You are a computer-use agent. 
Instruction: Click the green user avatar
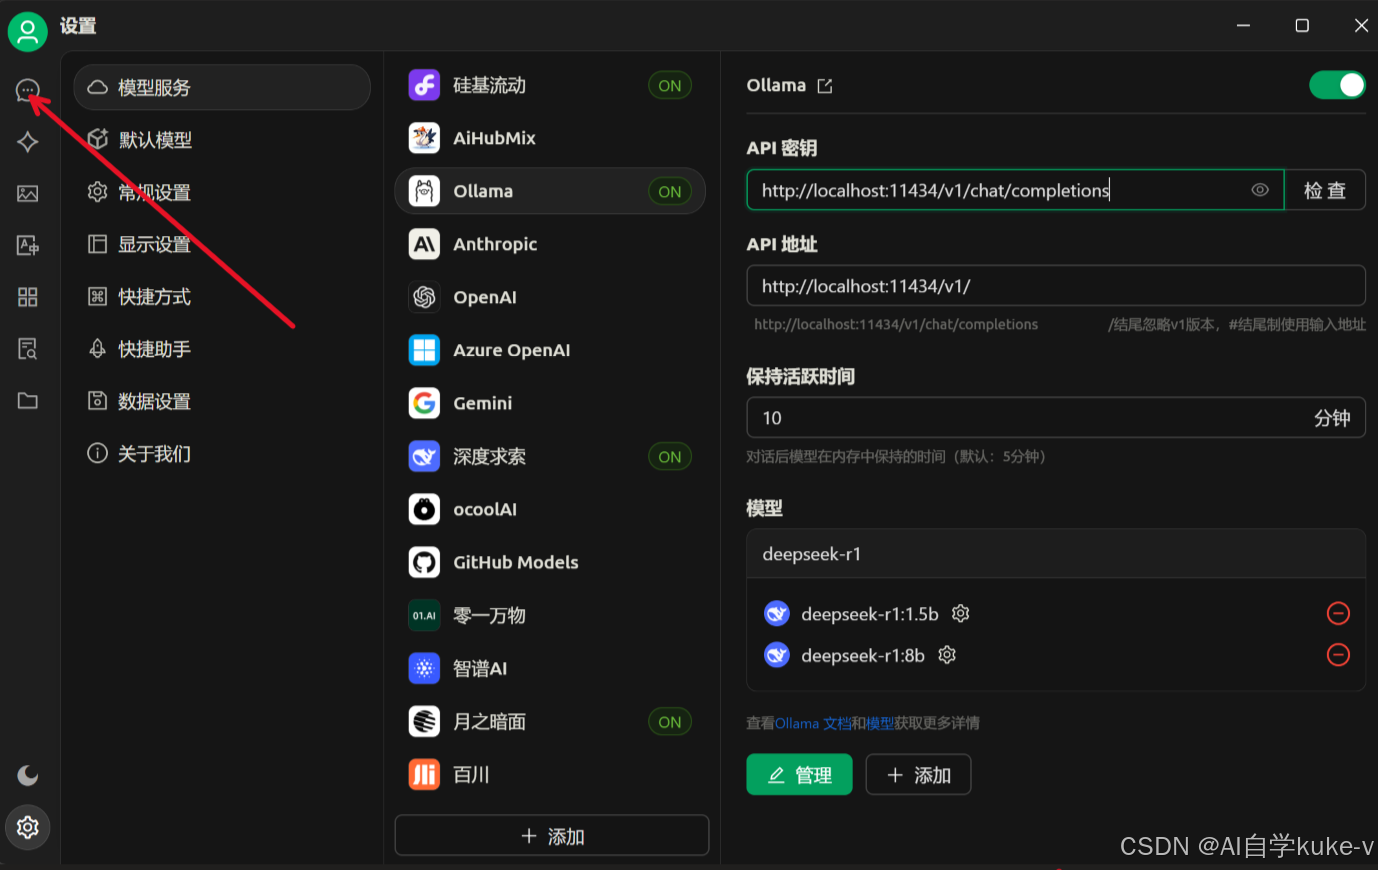28,32
